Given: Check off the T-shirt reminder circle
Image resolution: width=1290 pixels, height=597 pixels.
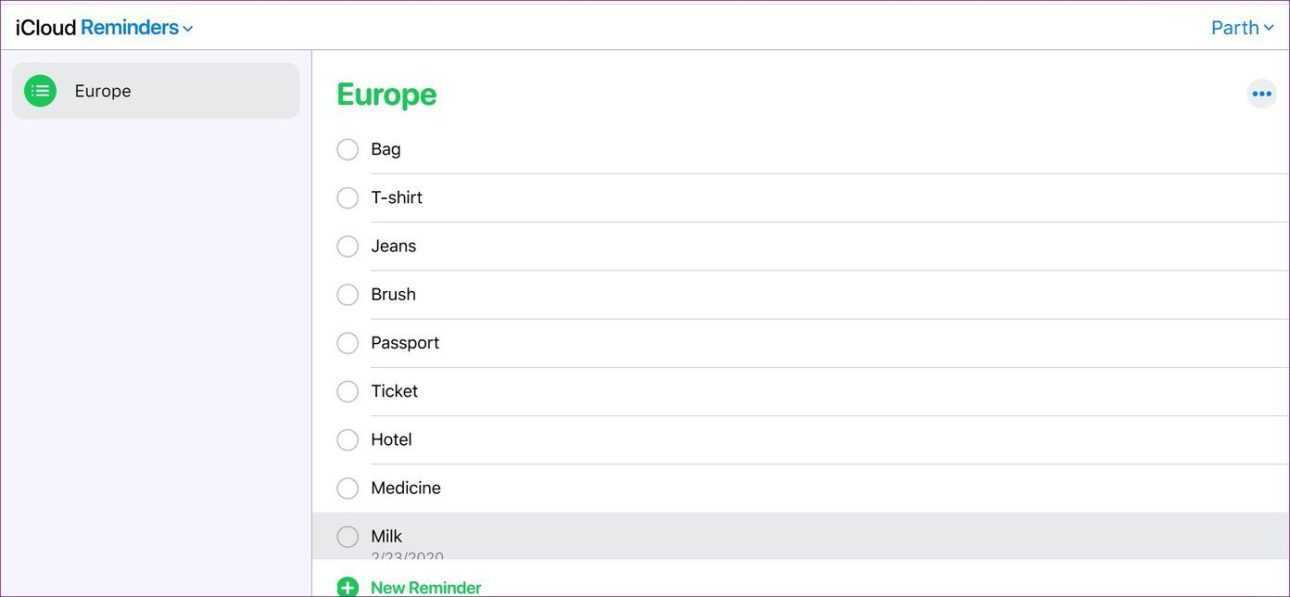Looking at the screenshot, I should click(x=347, y=198).
